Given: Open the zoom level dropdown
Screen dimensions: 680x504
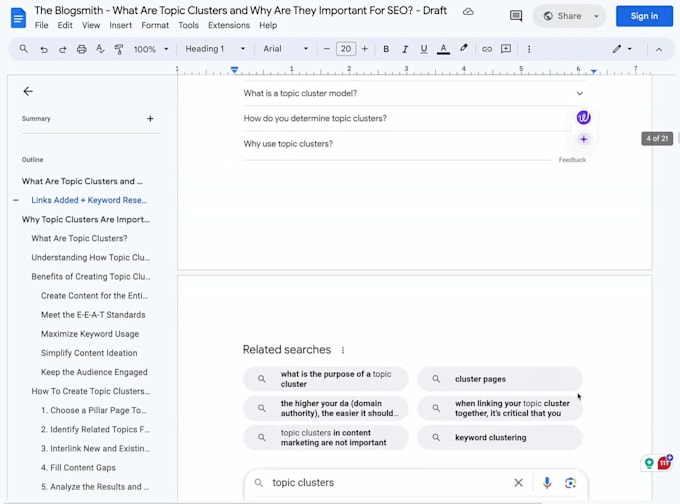Looking at the screenshot, I should coord(151,49).
